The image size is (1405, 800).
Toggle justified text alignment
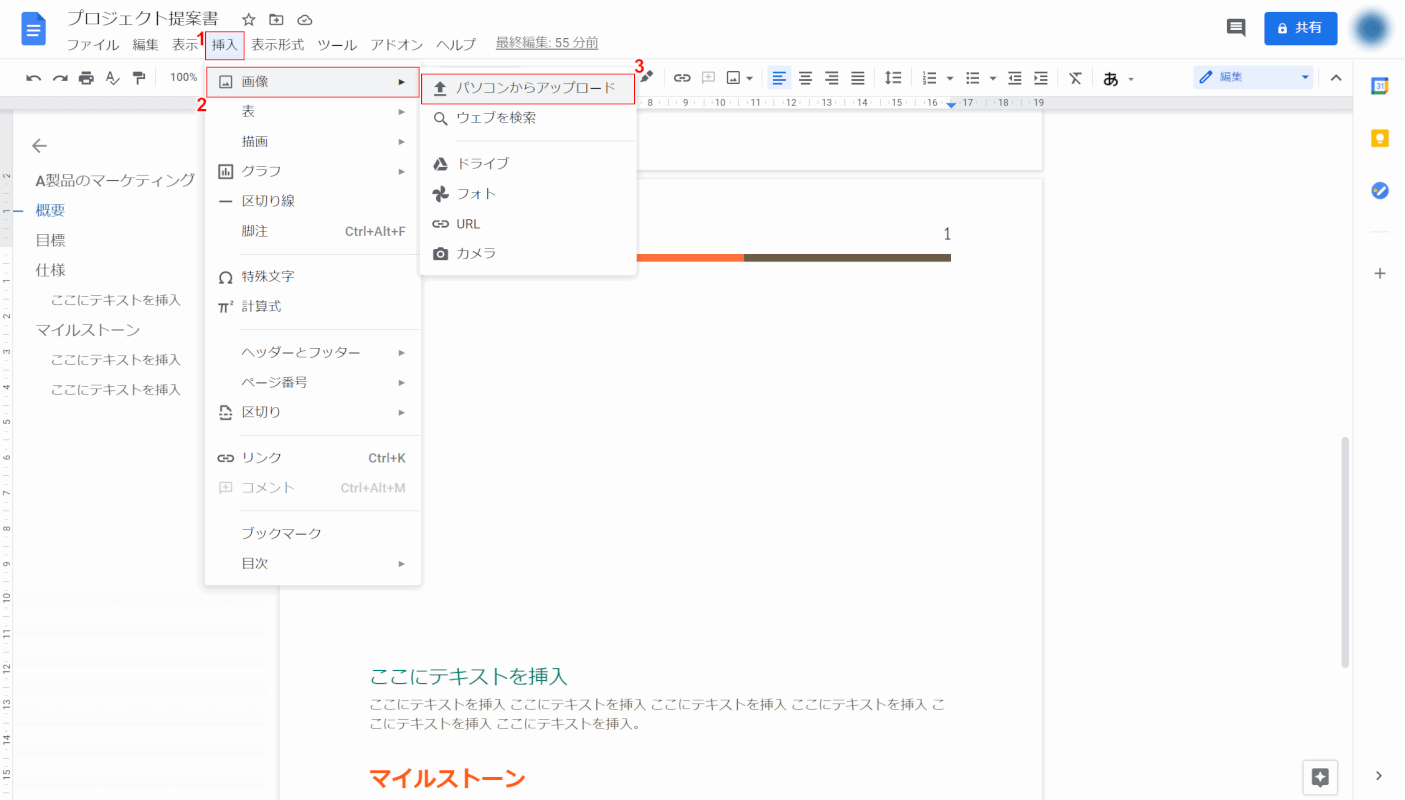(x=857, y=78)
